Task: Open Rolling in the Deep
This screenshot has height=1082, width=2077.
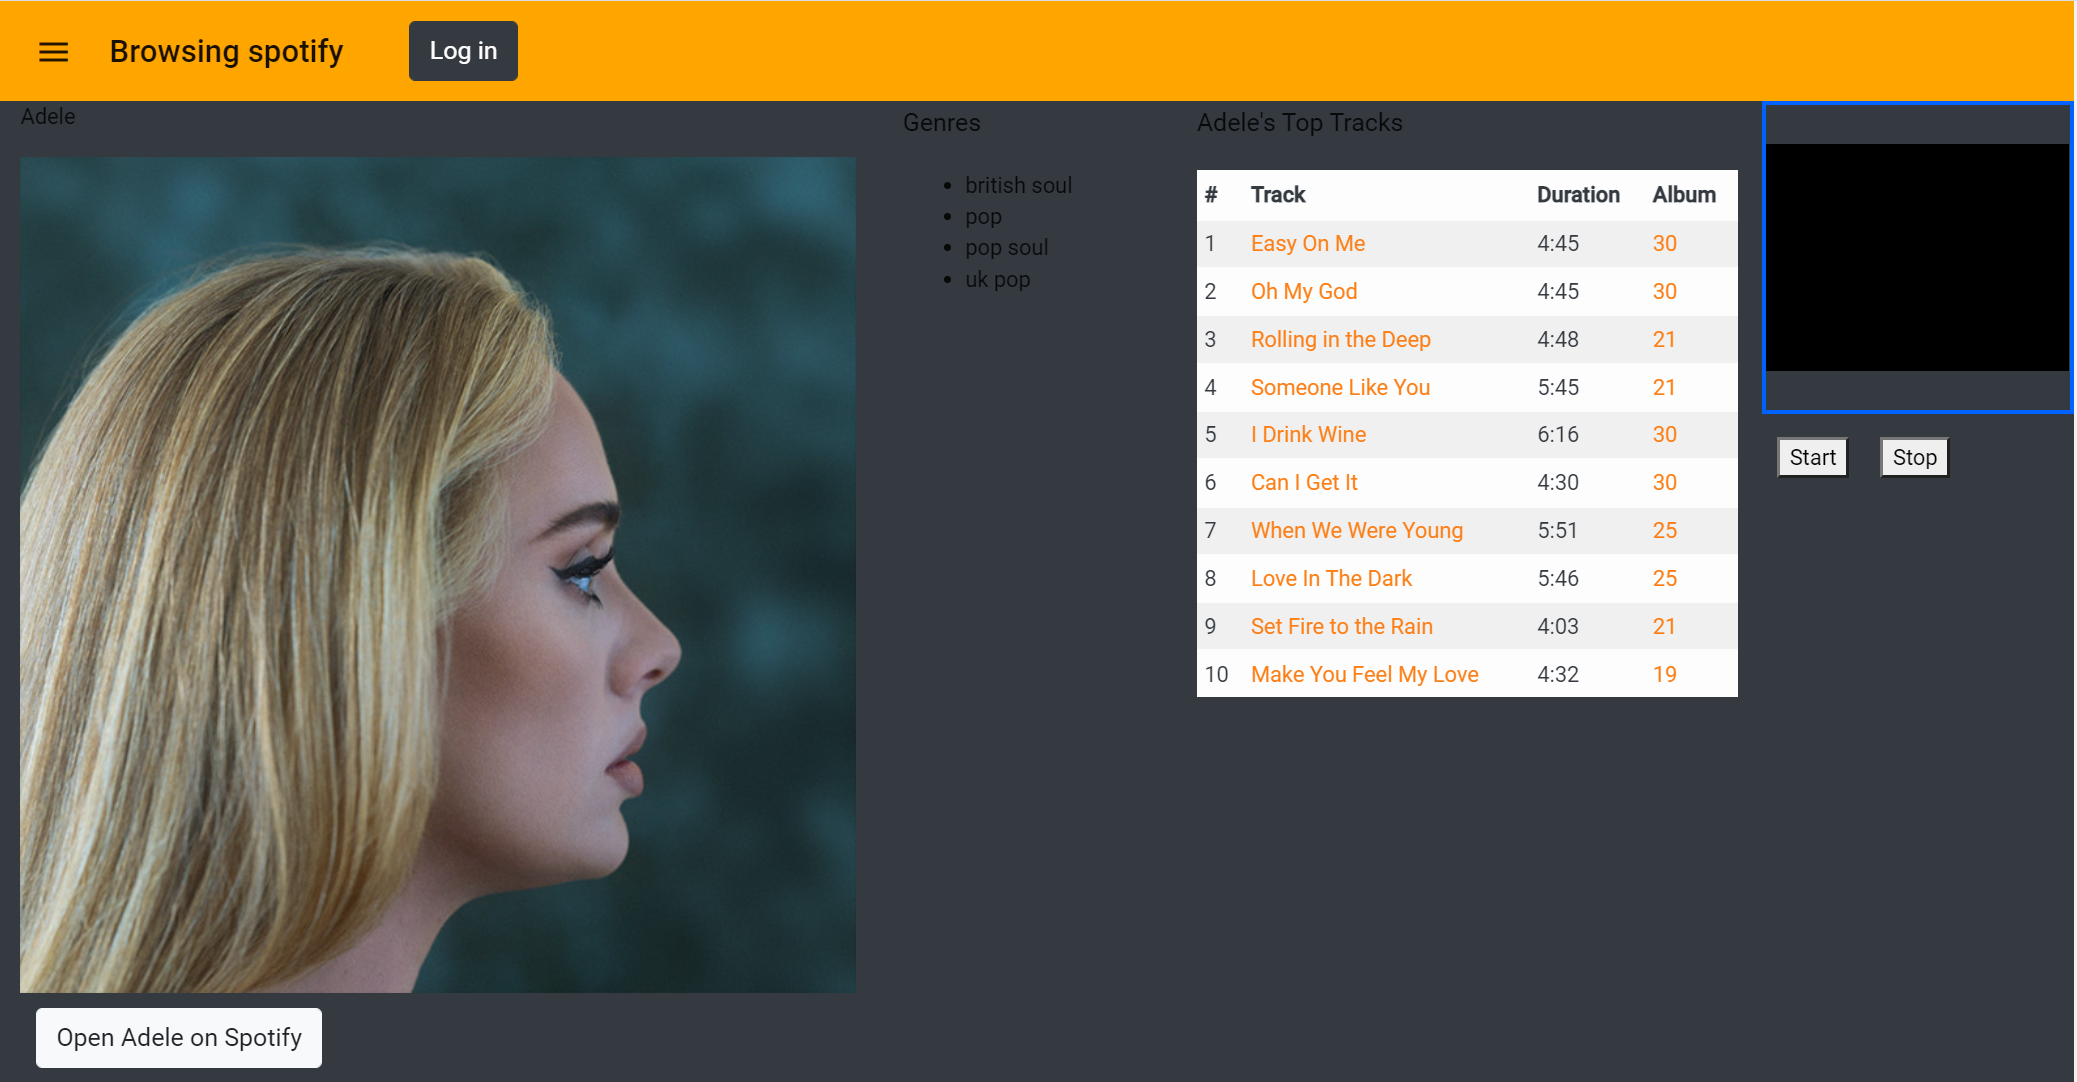Action: 1340,339
